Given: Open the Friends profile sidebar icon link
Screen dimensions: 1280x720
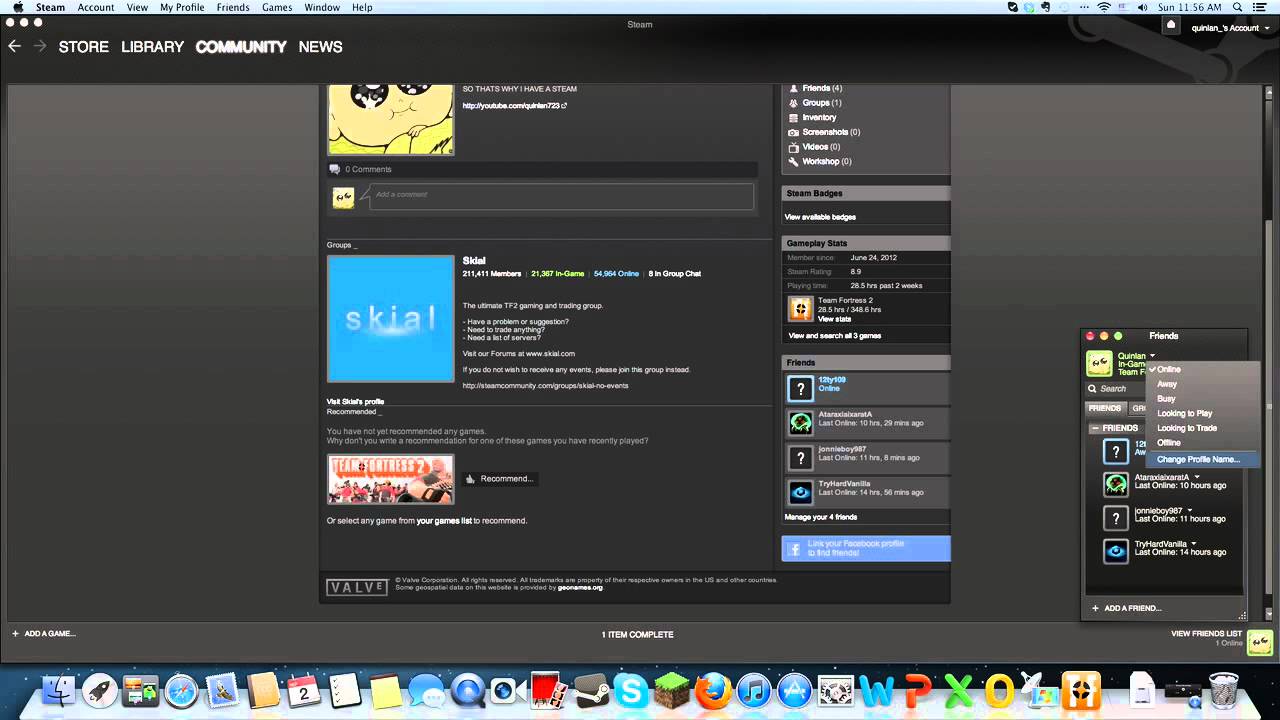Looking at the screenshot, I should 794,88.
